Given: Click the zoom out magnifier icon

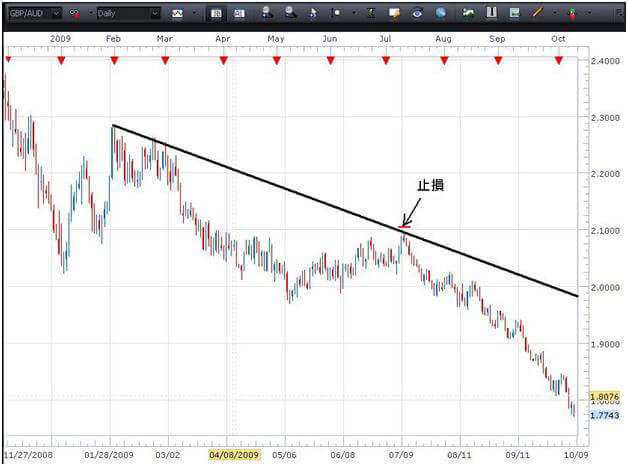Looking at the screenshot, I should pyautogui.click(x=291, y=14).
